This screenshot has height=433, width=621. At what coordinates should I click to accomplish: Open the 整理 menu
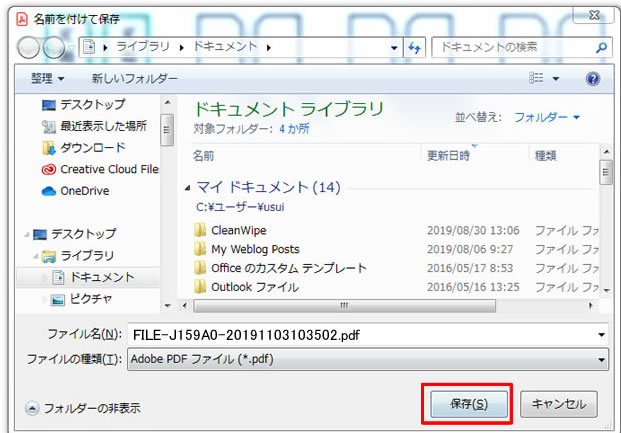point(47,78)
